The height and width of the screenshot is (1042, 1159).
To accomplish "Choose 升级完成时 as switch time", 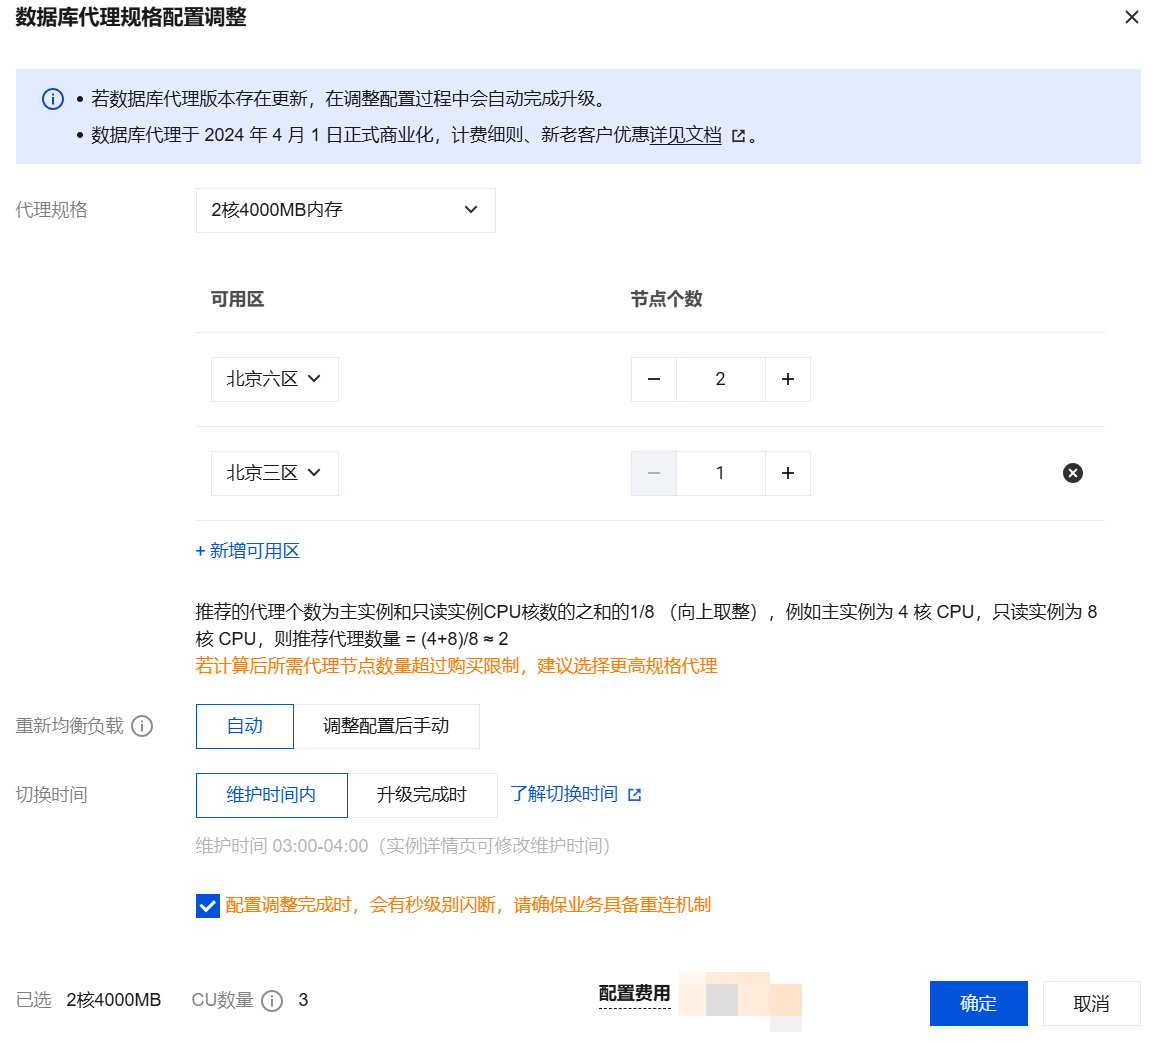I will [422, 795].
